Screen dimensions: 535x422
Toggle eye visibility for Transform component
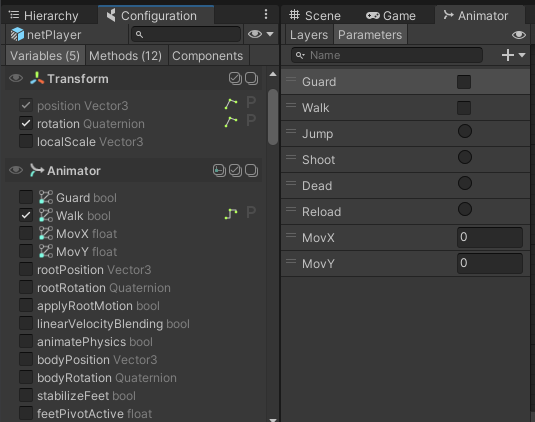click(x=16, y=78)
